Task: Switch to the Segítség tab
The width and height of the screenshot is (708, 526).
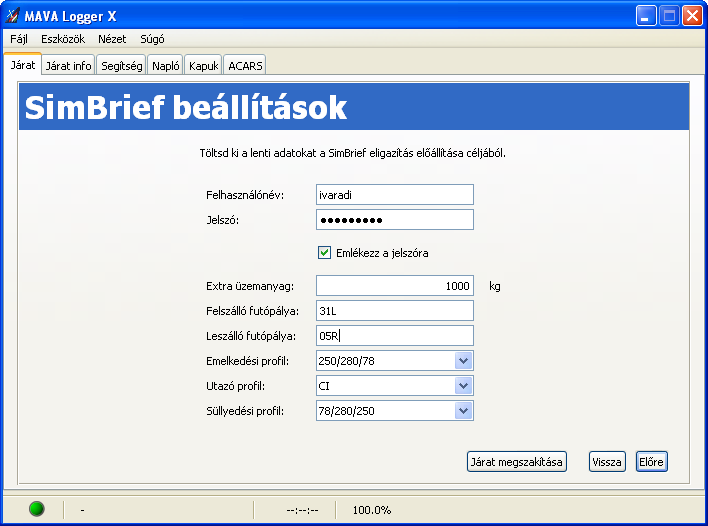Action: (x=121, y=65)
